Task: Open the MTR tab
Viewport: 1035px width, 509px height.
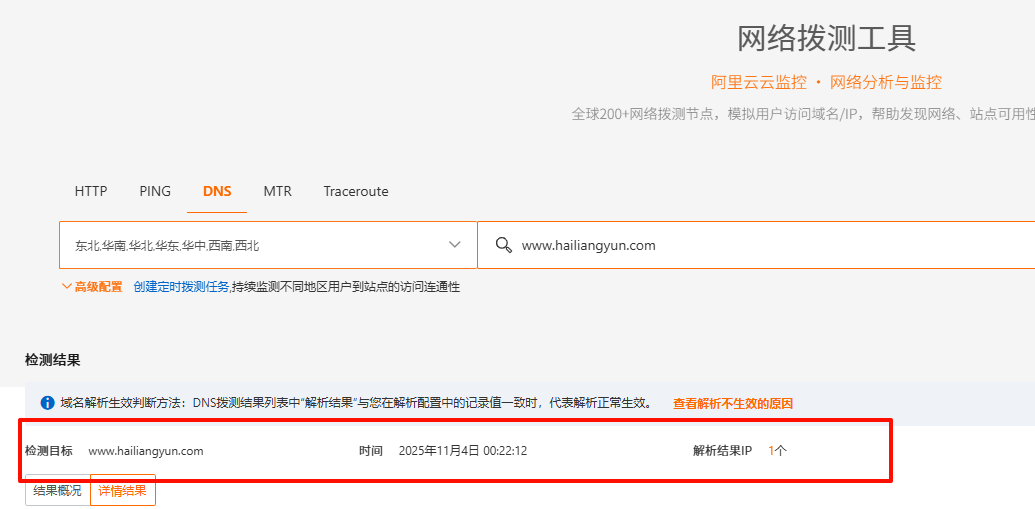Action: pyautogui.click(x=278, y=191)
